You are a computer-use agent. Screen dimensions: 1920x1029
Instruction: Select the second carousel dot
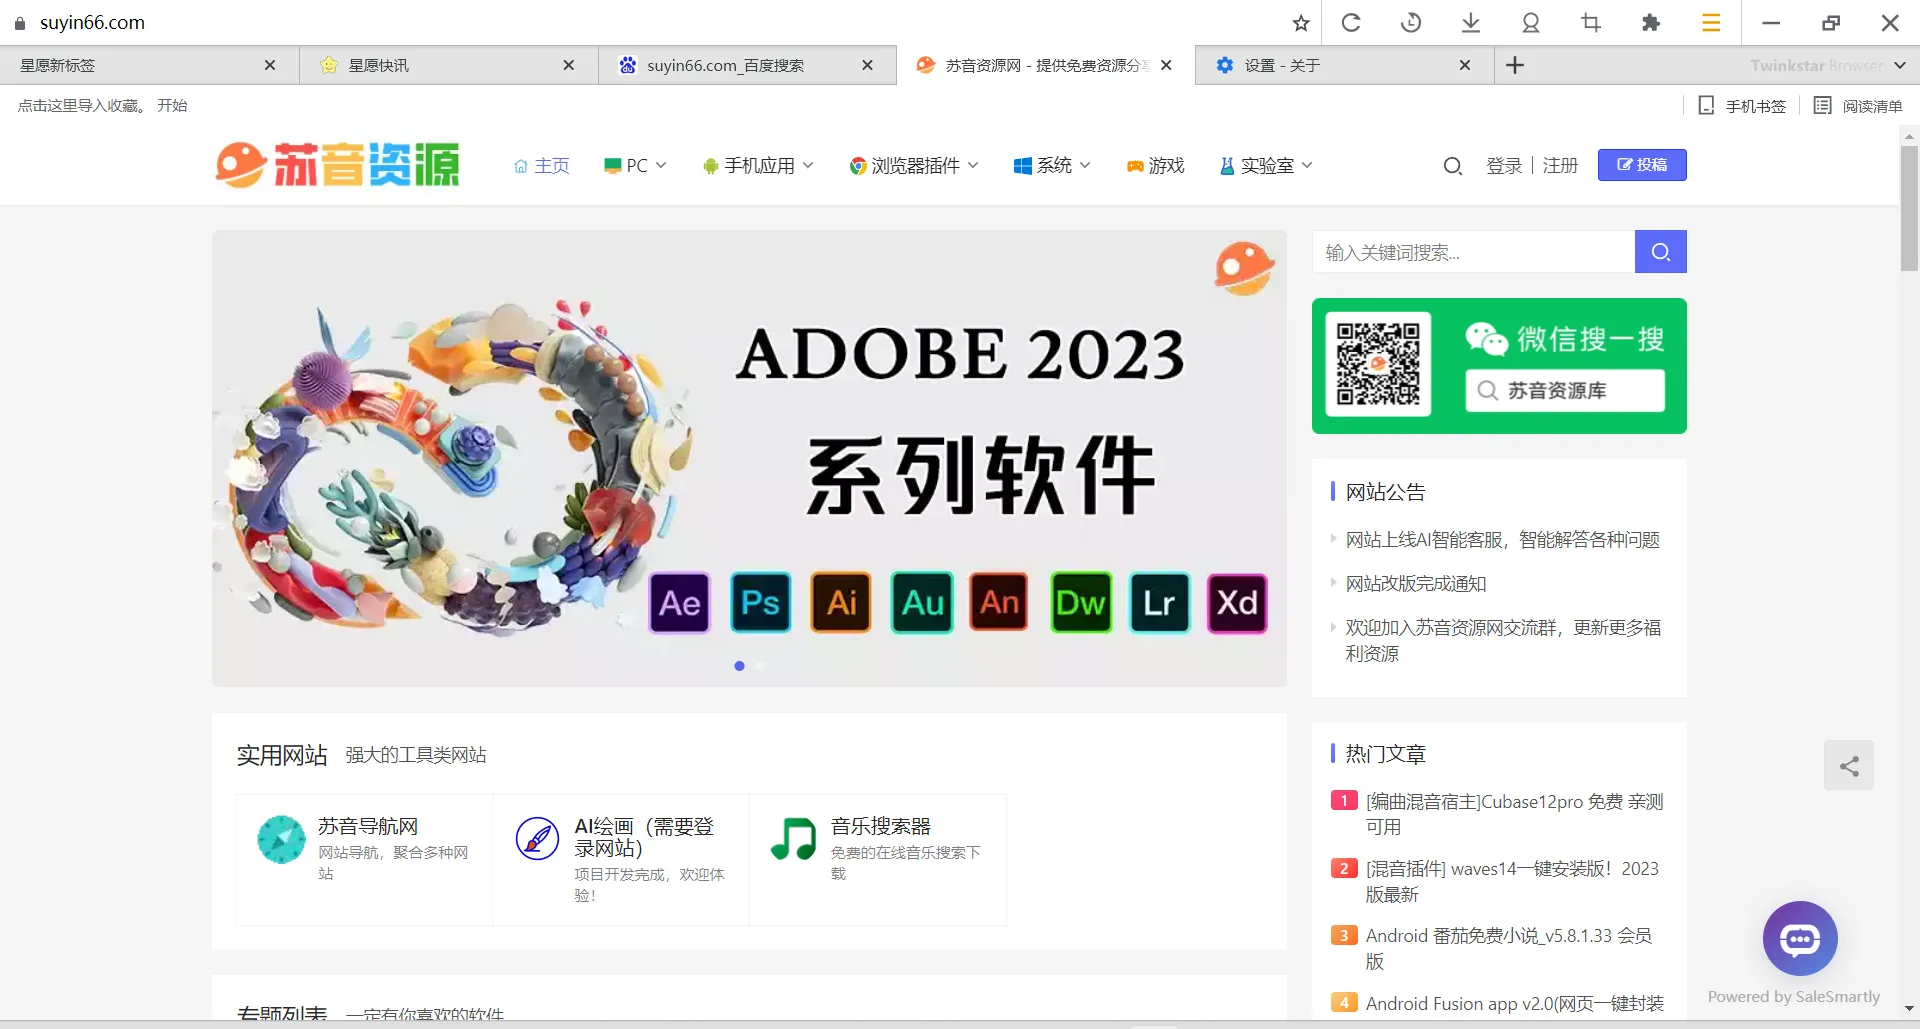[760, 665]
